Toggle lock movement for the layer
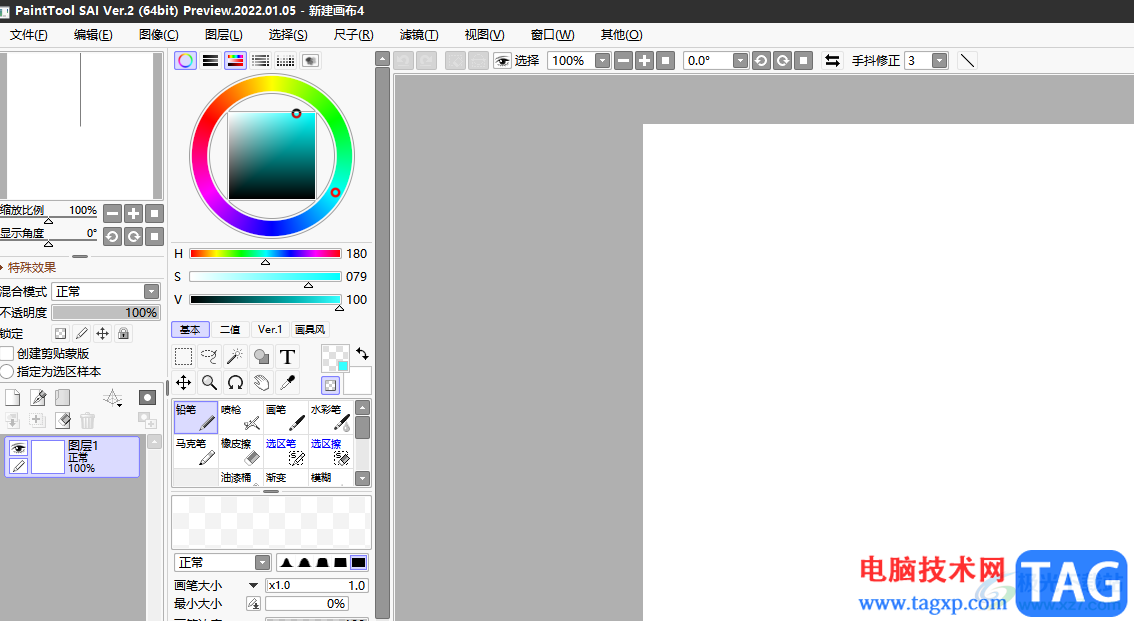Image resolution: width=1134 pixels, height=621 pixels. [103, 333]
